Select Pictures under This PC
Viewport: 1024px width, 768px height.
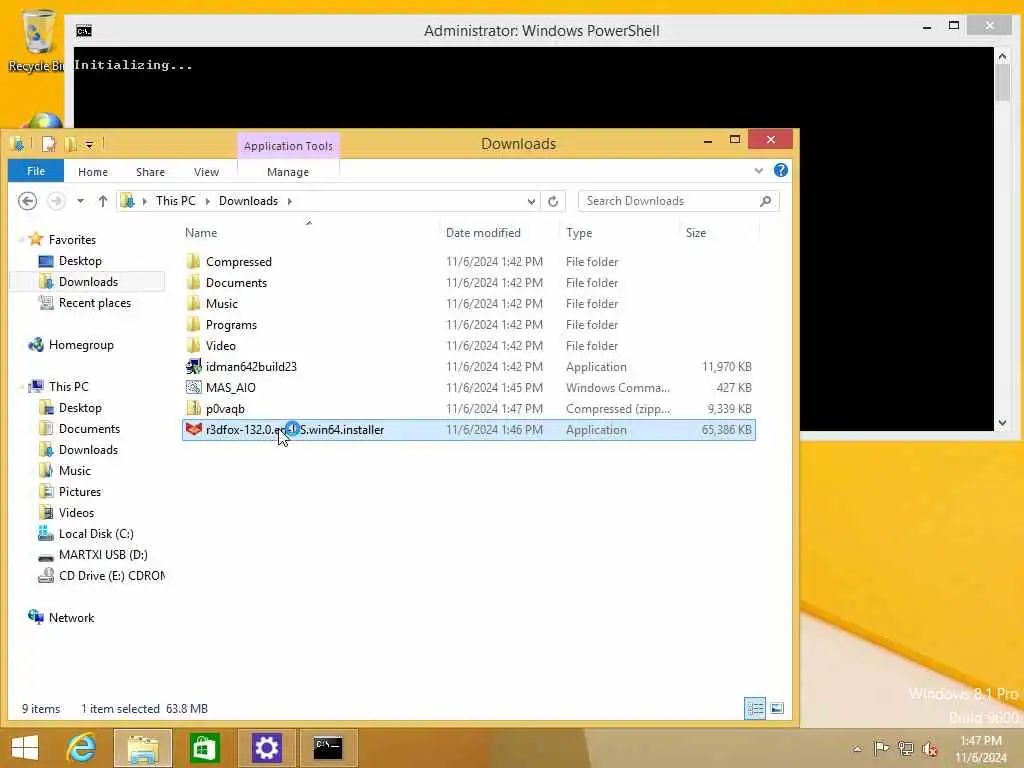click(80, 492)
